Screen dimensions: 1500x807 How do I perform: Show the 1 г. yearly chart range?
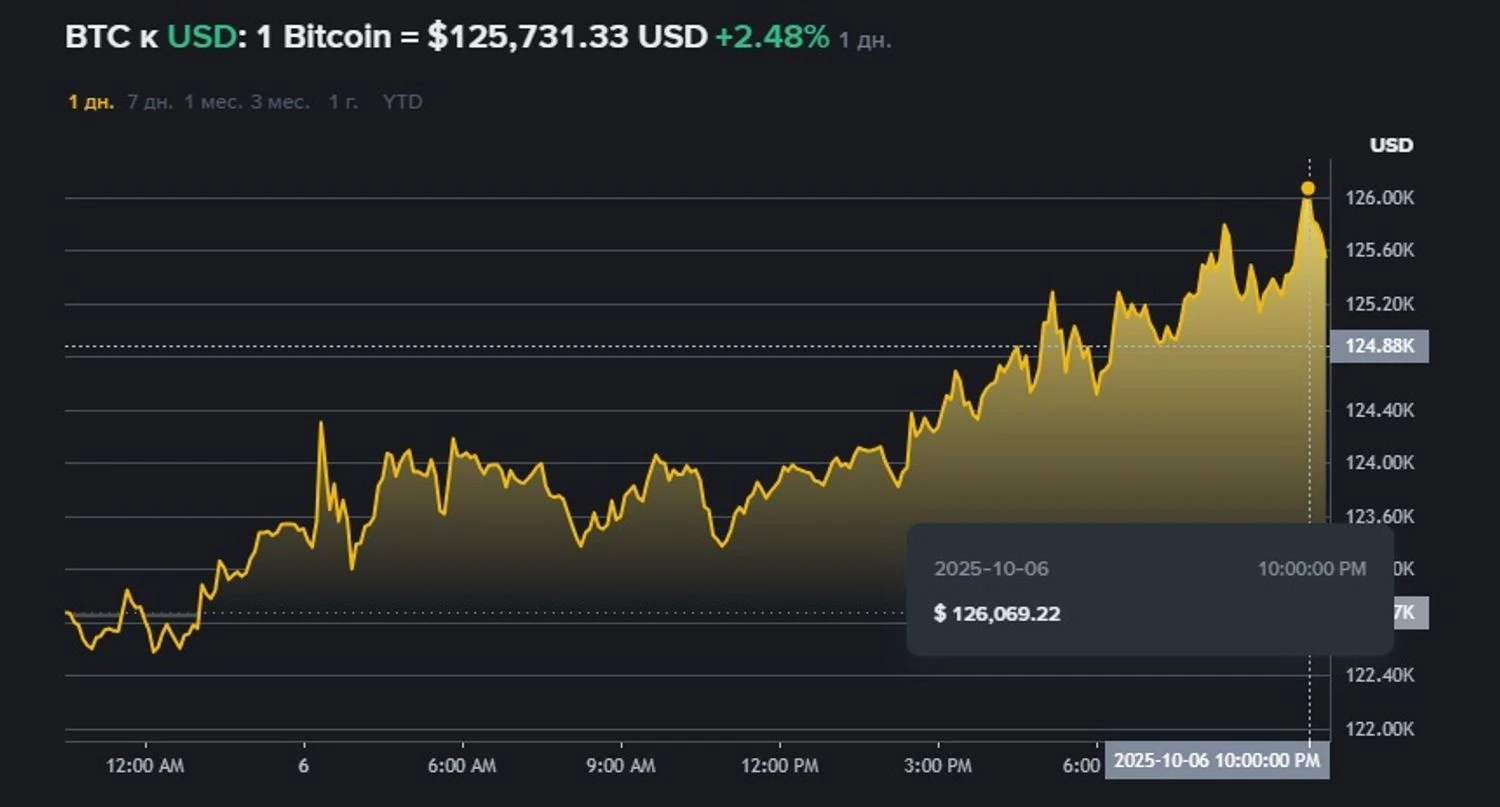343,102
